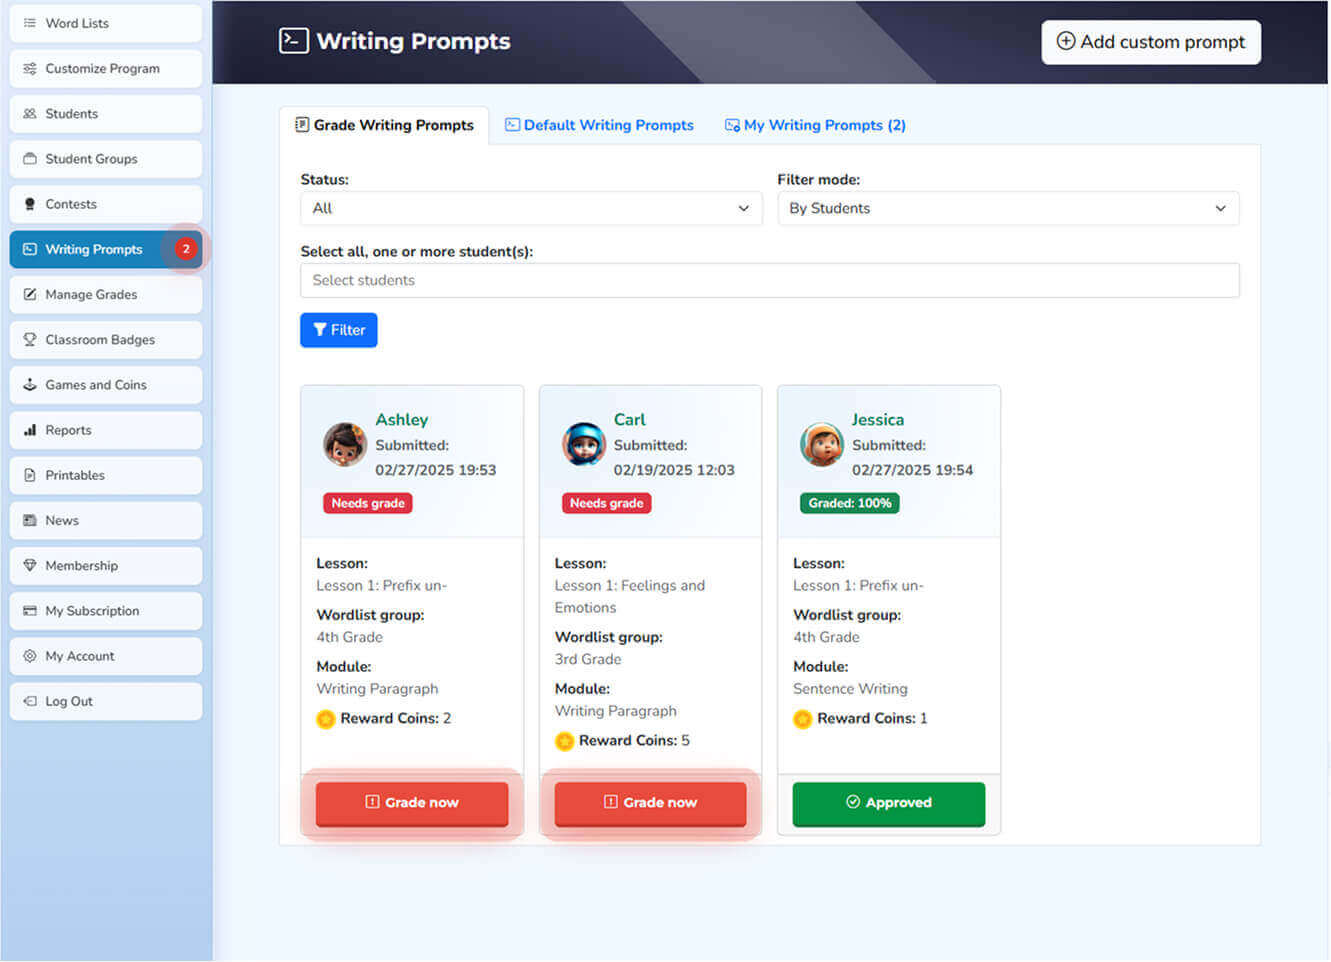Switch to Default Writing Prompts tab
Screen dimensions: 1331x962
pyautogui.click(x=599, y=125)
